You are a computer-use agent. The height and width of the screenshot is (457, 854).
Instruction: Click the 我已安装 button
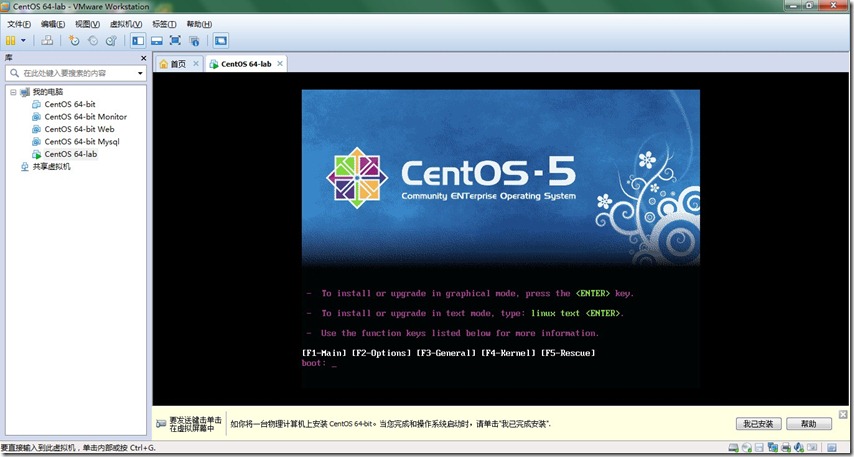759,424
